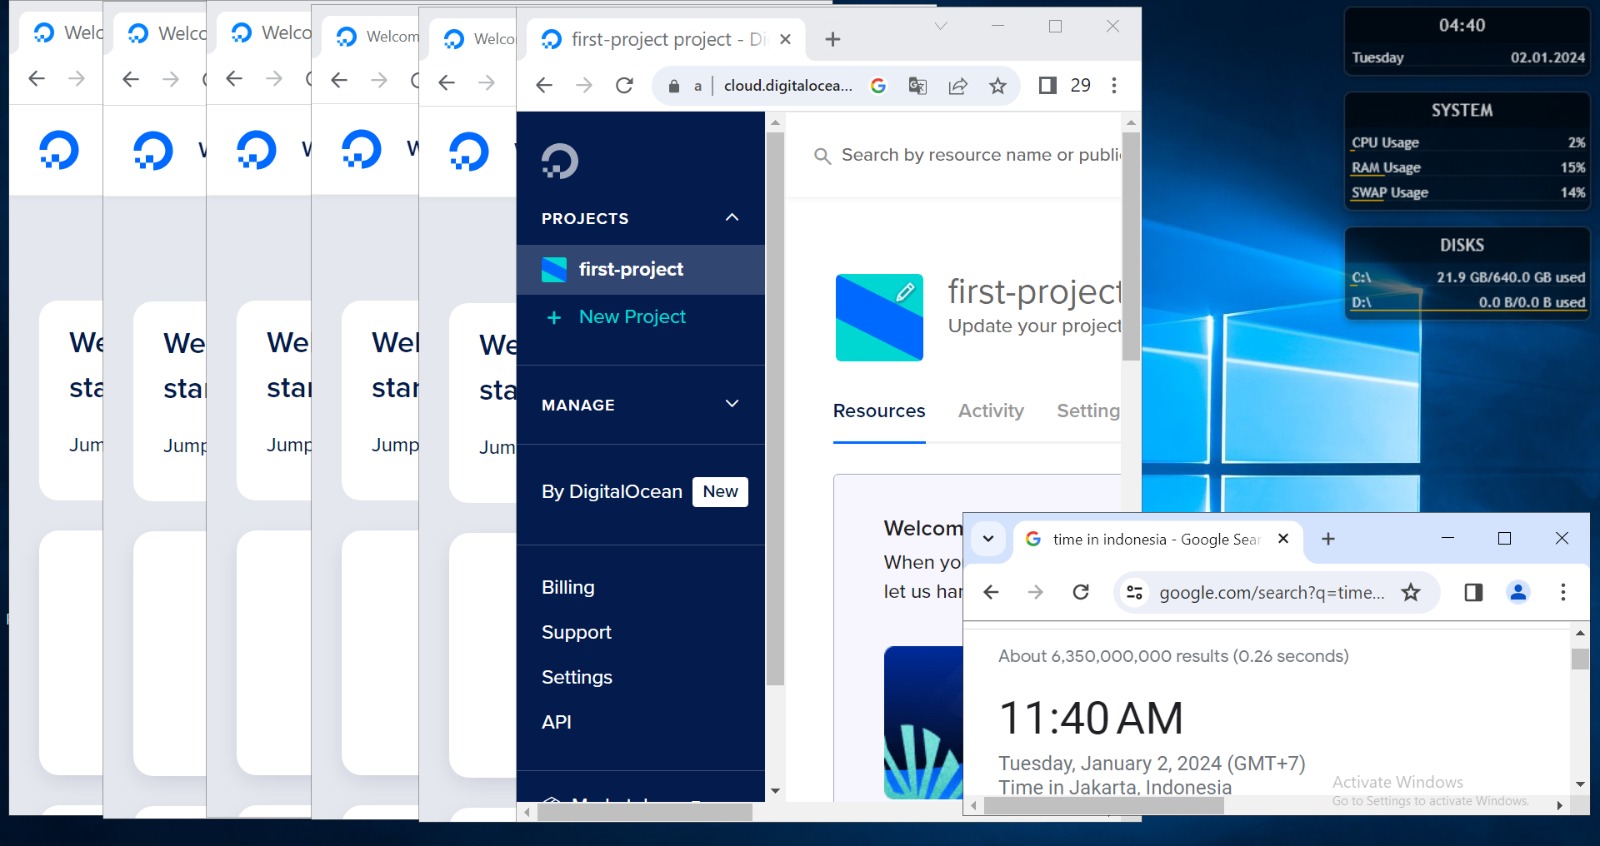Screen dimensions: 1600x846
Task: Open the Translate page icon in address bar
Action: coord(917,86)
